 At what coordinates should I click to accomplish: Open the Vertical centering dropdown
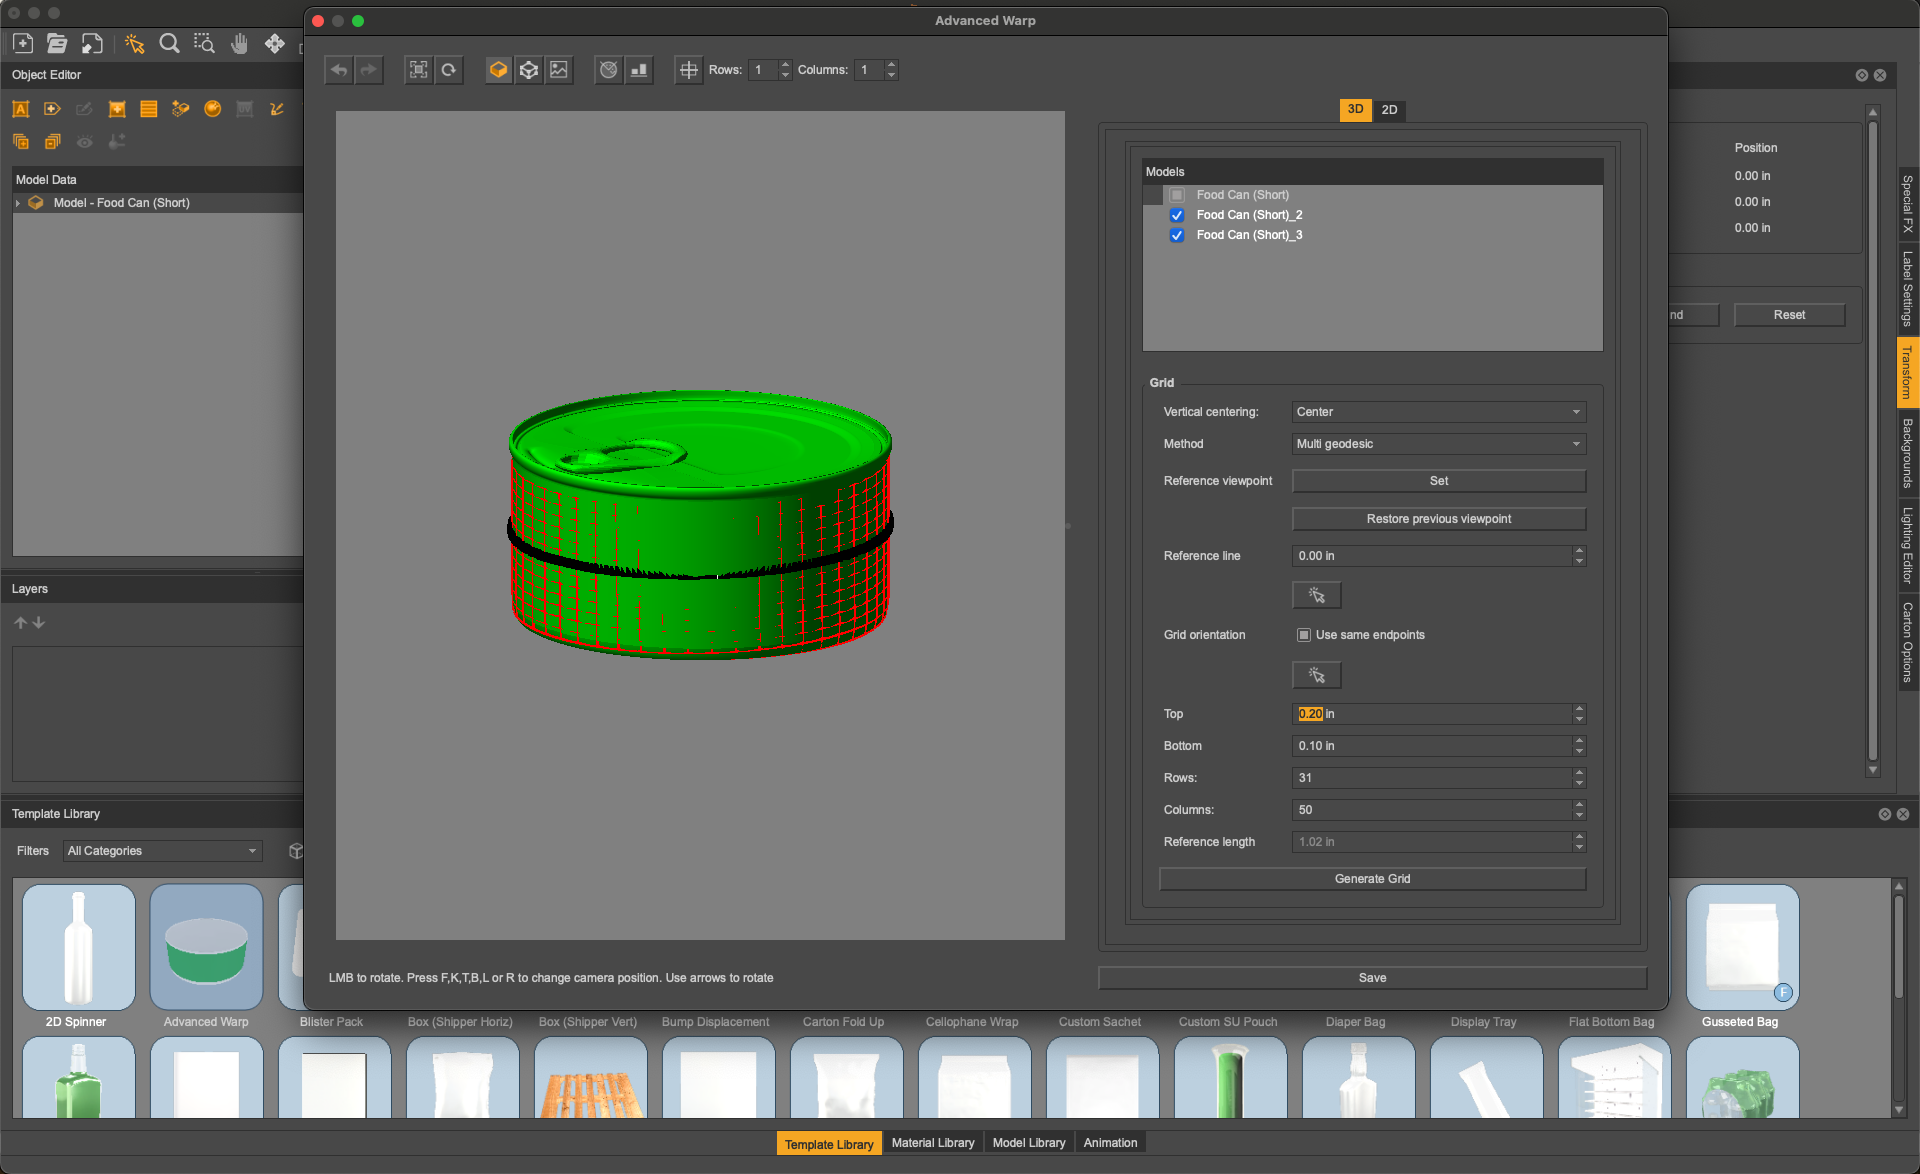click(x=1438, y=412)
